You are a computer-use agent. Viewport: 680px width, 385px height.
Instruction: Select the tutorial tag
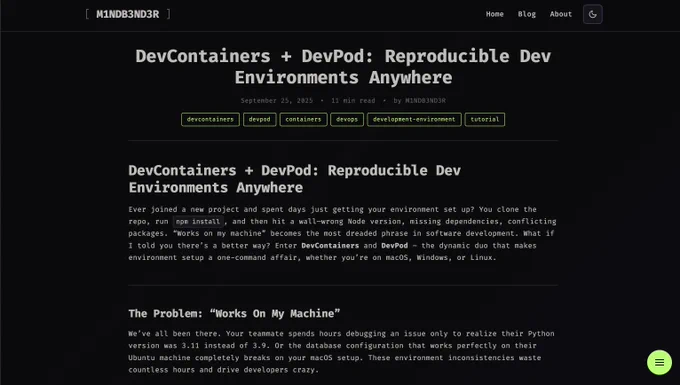[484, 119]
